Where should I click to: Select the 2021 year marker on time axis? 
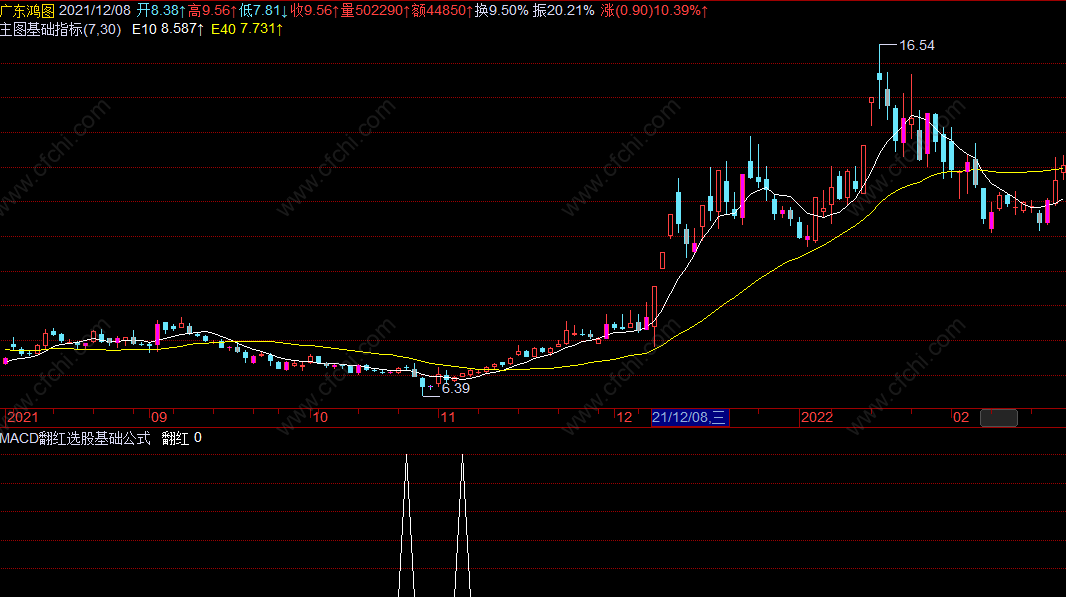click(22, 417)
